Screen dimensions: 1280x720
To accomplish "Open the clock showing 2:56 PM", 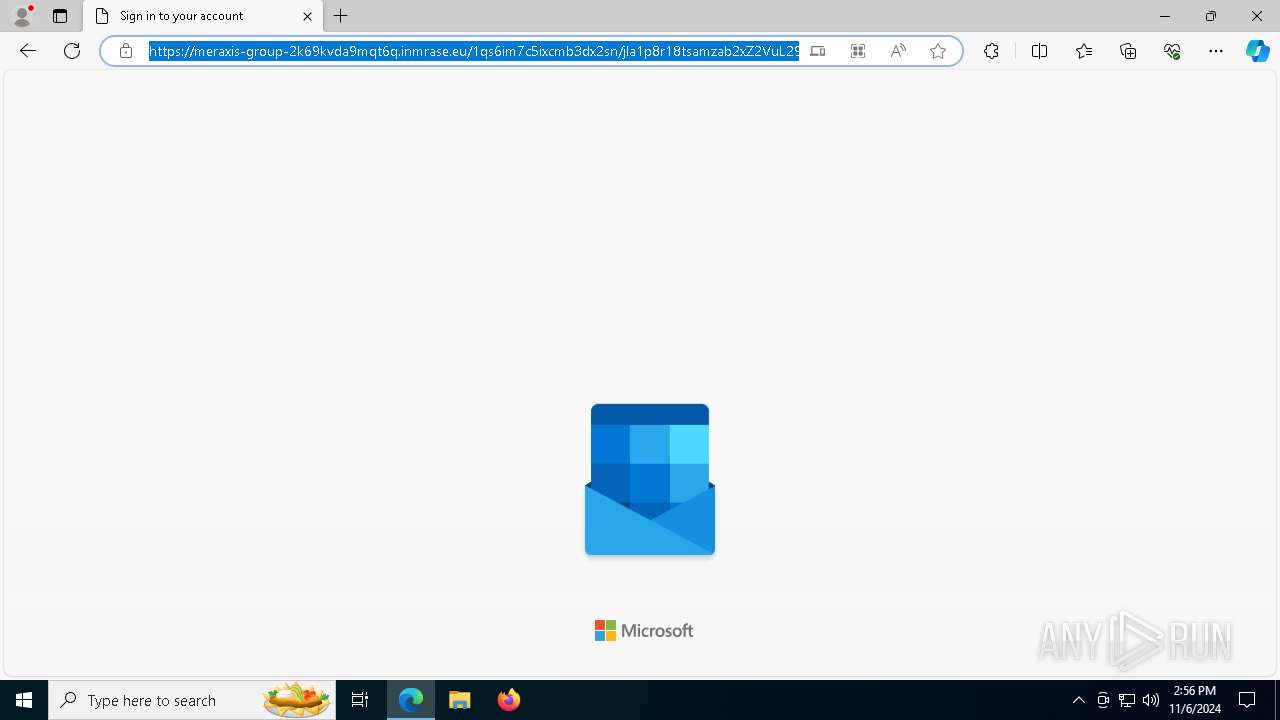I will click(1195, 700).
